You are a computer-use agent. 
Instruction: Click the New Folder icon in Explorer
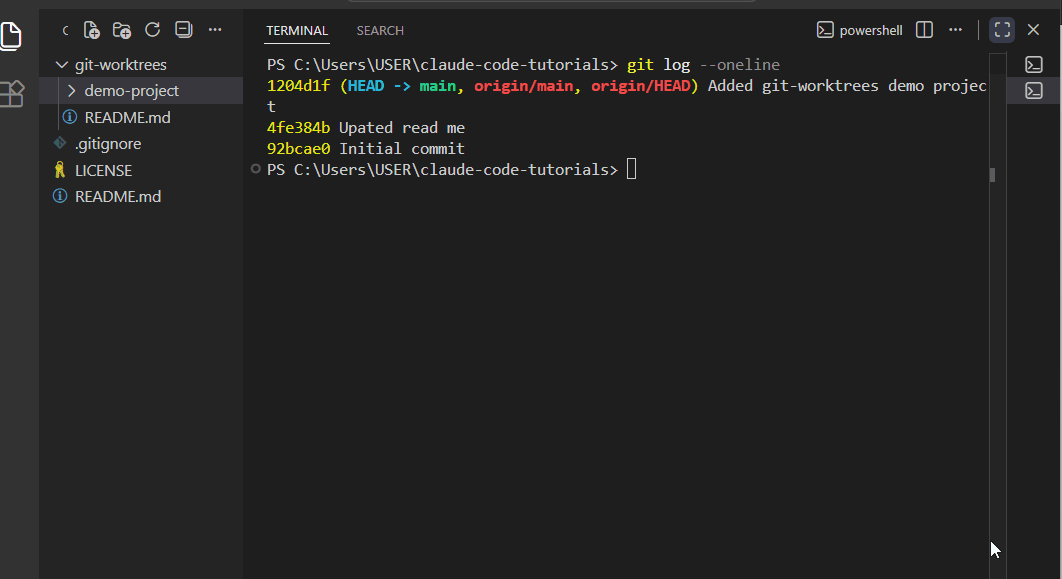point(121,30)
